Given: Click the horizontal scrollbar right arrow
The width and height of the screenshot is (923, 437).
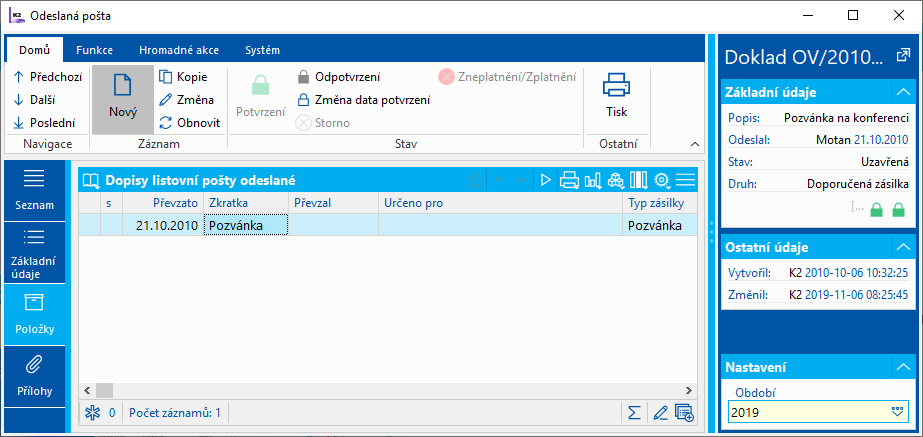Looking at the screenshot, I should (689, 390).
